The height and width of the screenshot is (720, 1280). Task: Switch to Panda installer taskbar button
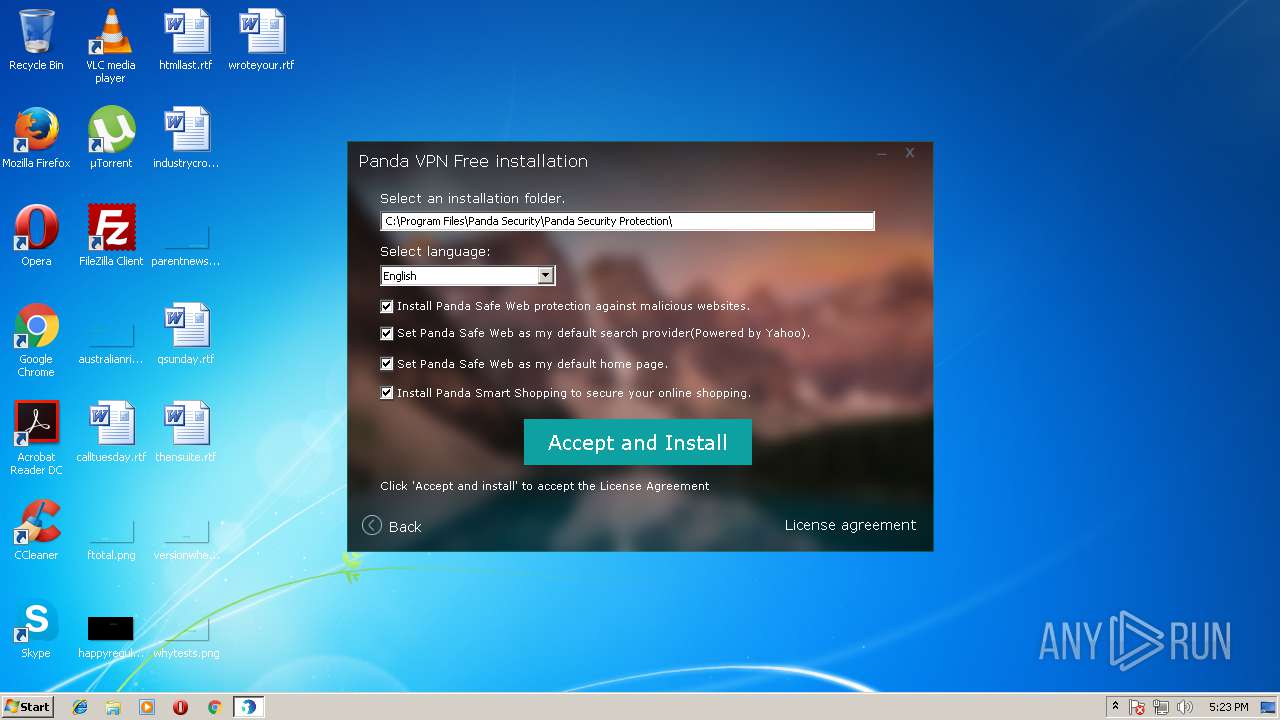248,707
